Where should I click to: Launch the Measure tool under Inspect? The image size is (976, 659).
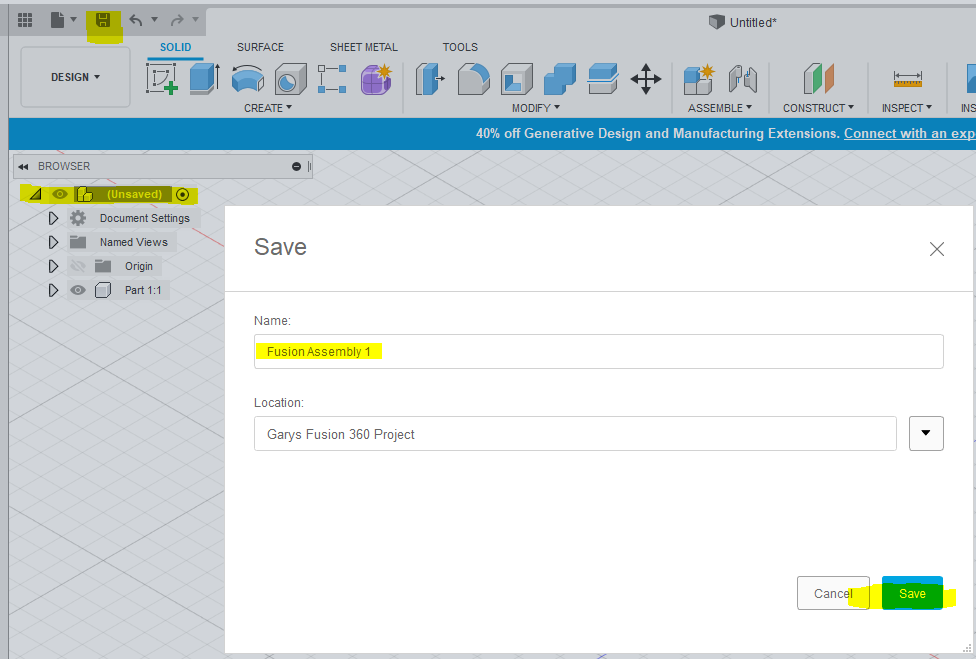coord(906,78)
